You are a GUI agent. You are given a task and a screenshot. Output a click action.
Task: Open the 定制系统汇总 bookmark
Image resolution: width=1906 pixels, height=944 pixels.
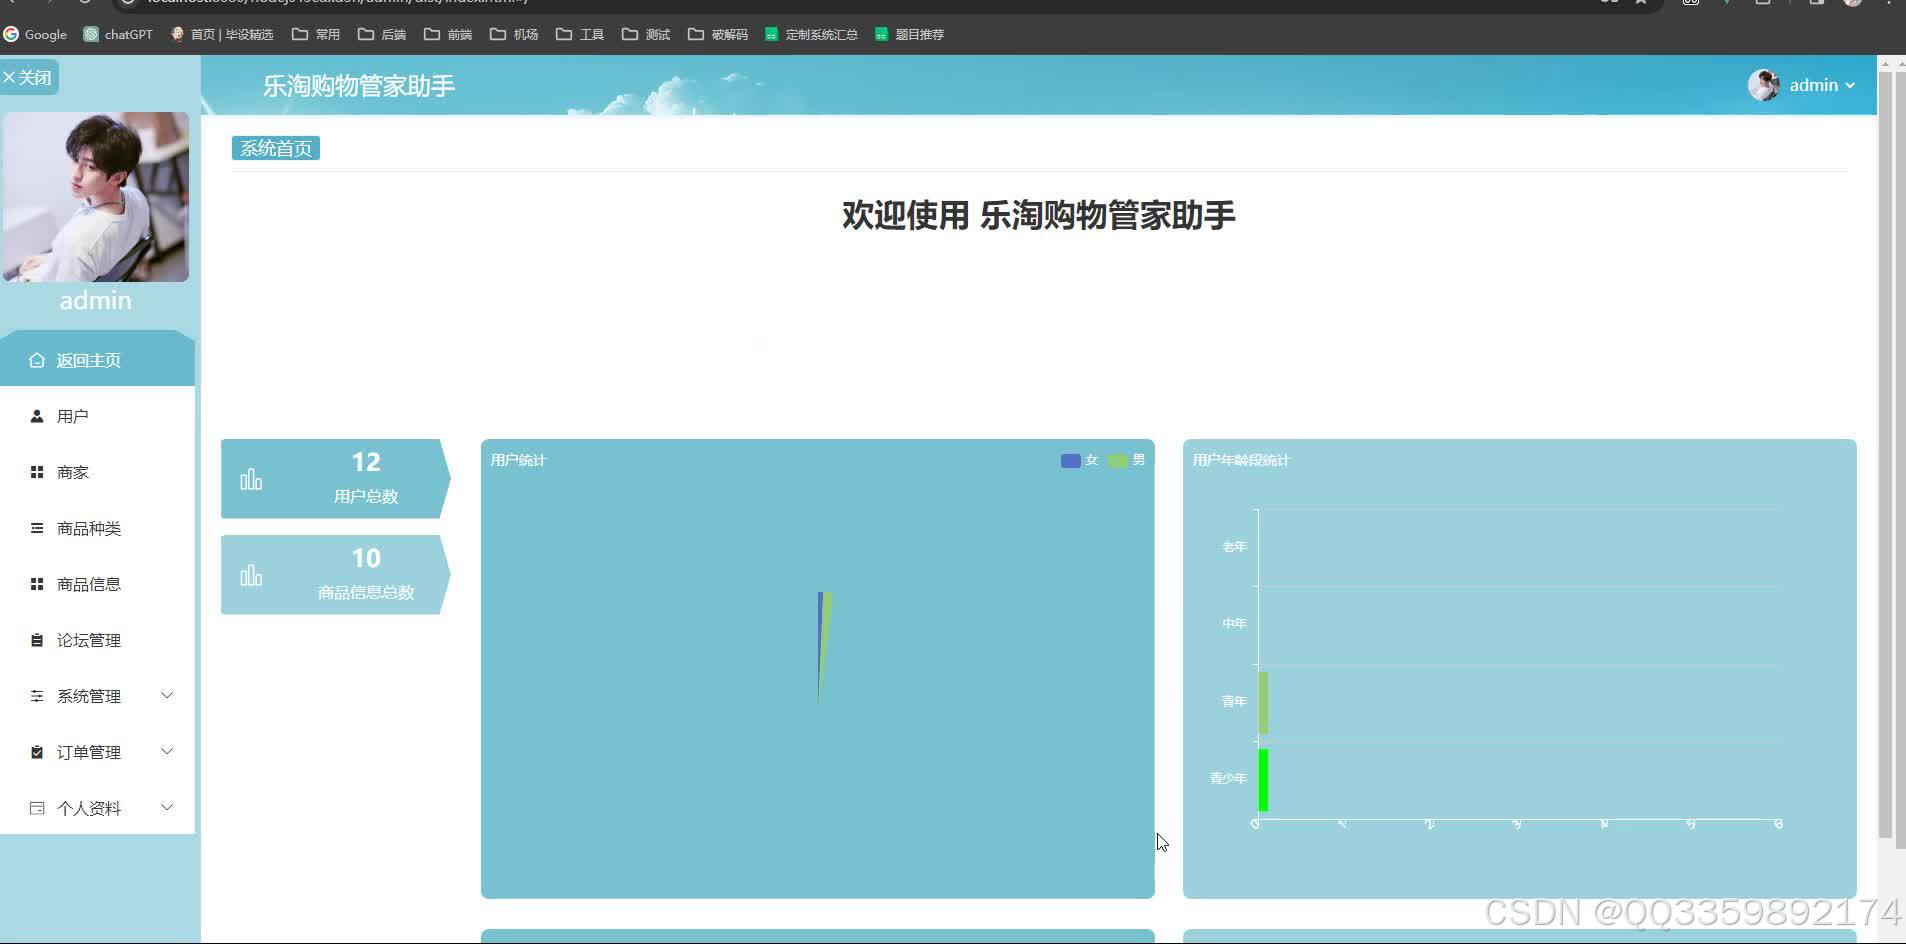click(811, 34)
